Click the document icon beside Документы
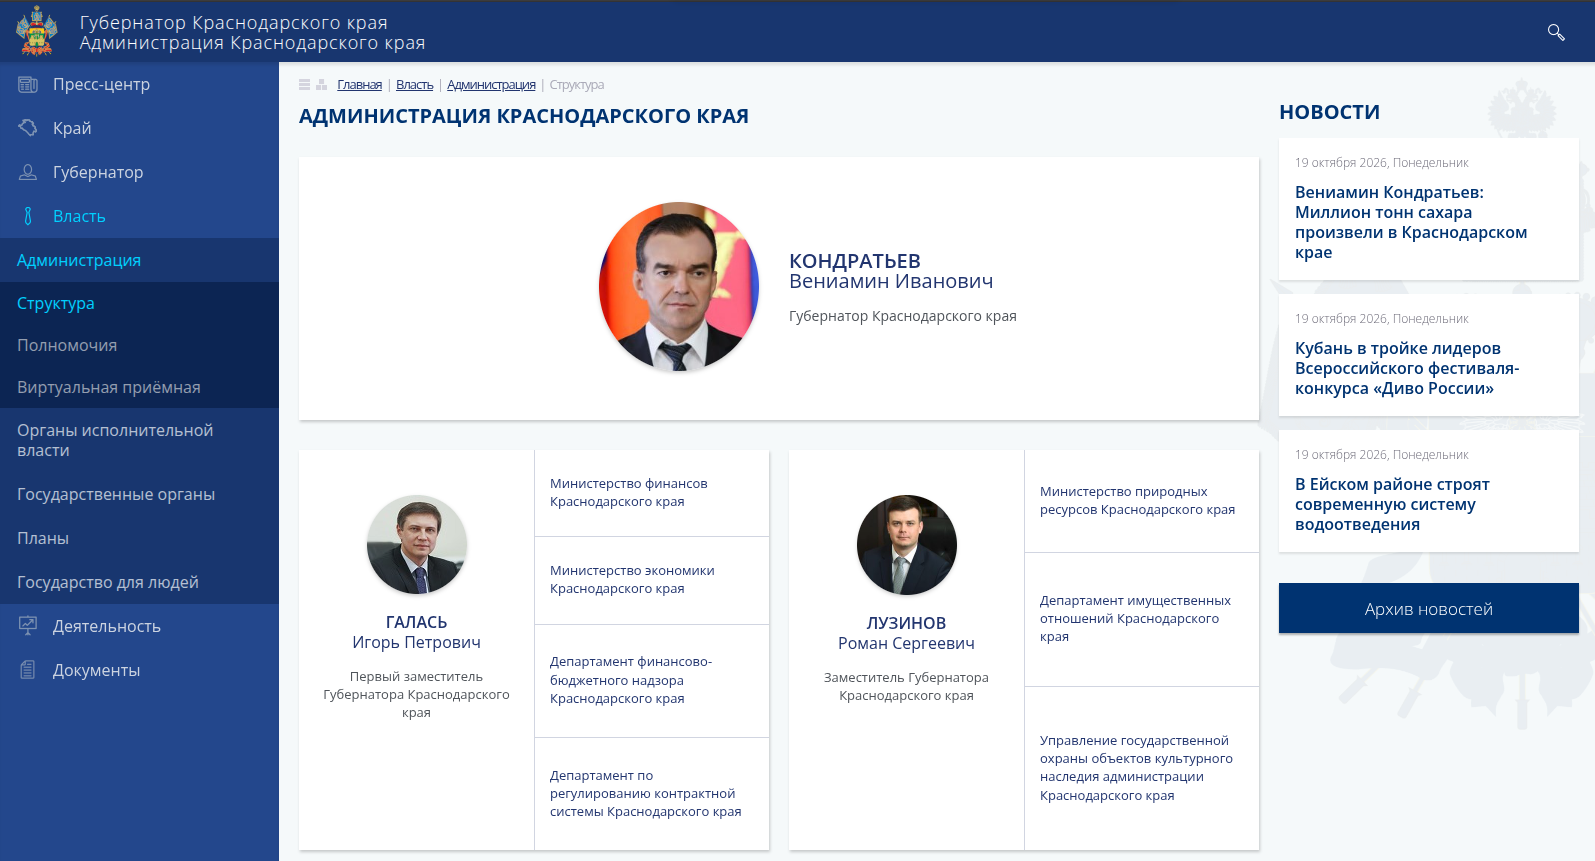 tap(28, 670)
